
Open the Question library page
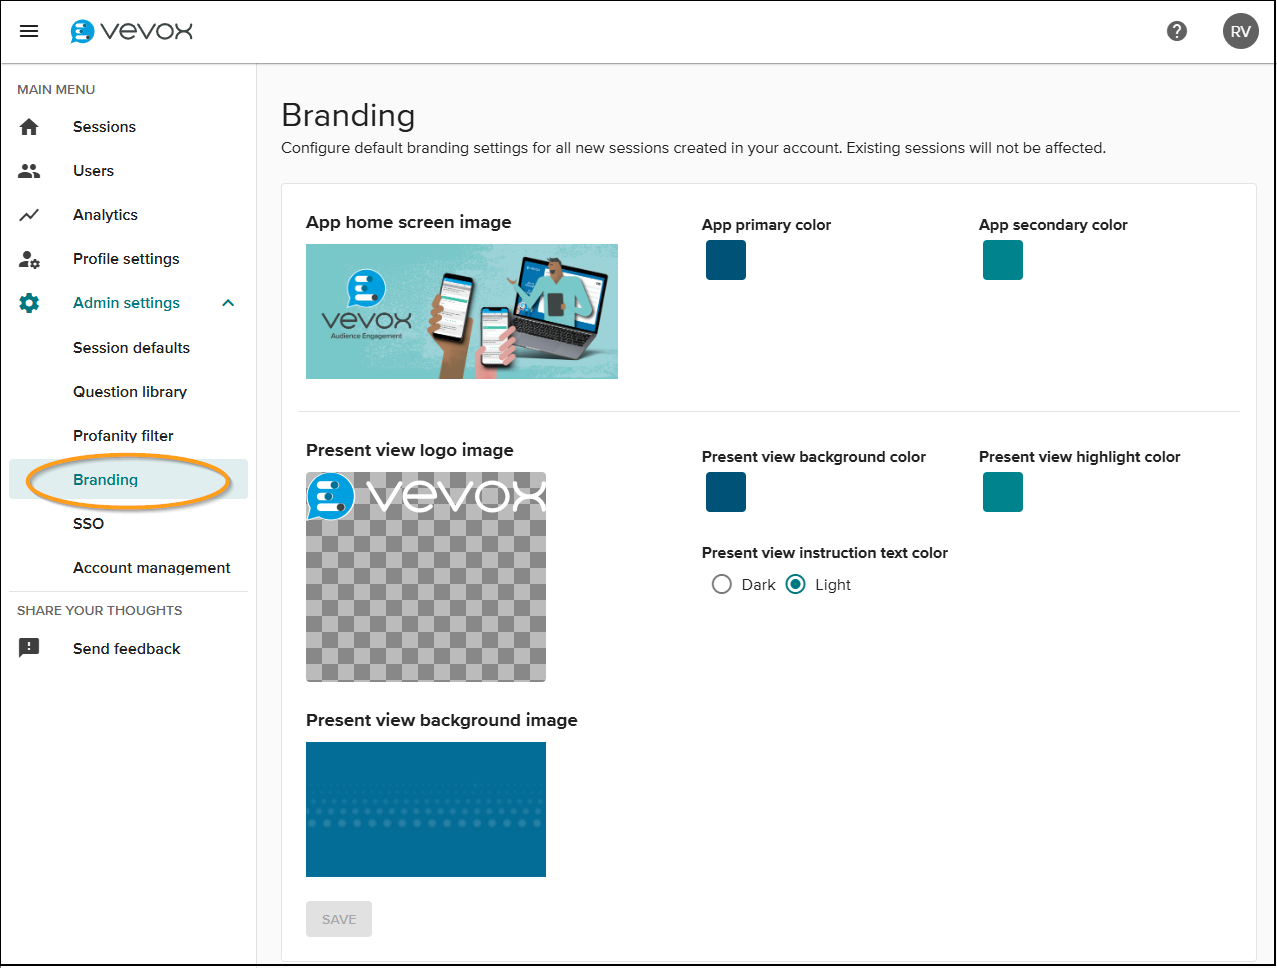(x=130, y=392)
